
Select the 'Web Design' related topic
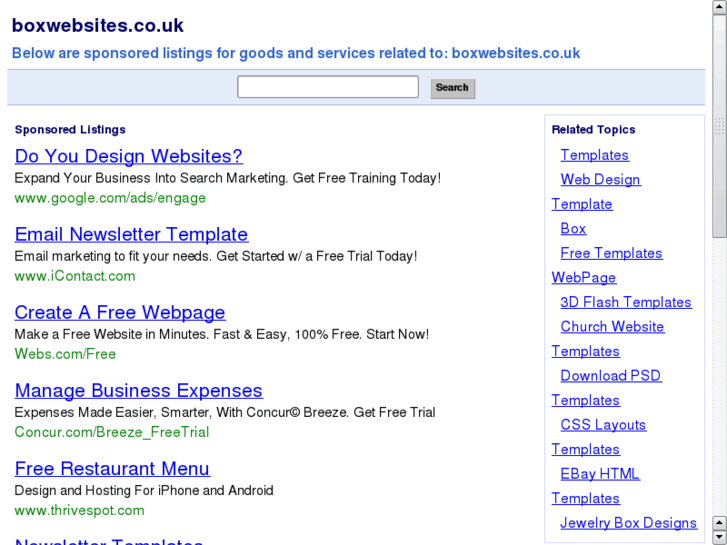tap(600, 180)
